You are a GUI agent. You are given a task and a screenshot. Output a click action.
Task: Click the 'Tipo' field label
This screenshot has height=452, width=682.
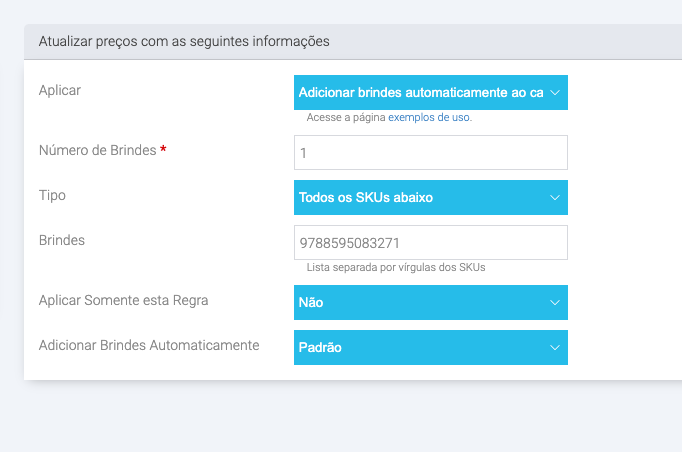tap(52, 195)
